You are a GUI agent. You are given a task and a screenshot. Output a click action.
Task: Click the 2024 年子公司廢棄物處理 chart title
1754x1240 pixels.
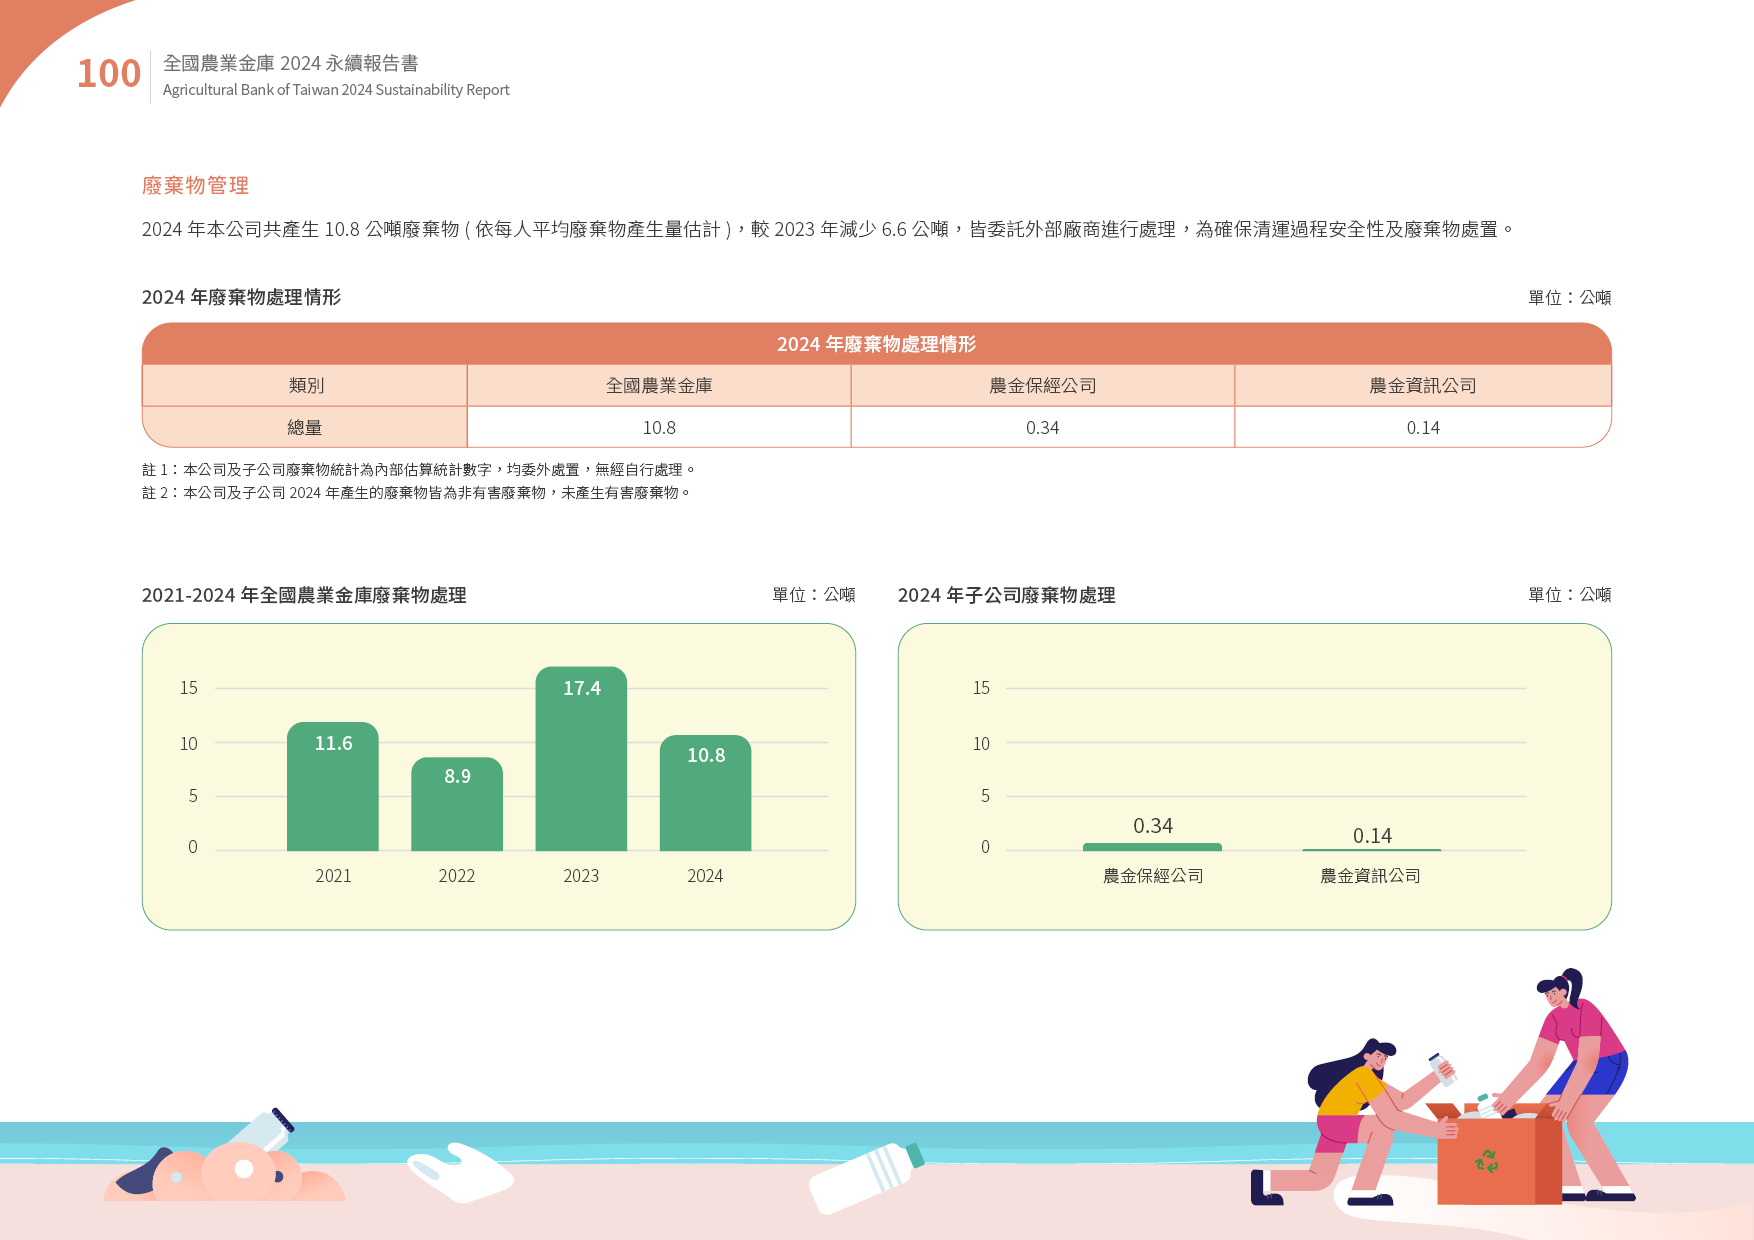pos(1007,595)
